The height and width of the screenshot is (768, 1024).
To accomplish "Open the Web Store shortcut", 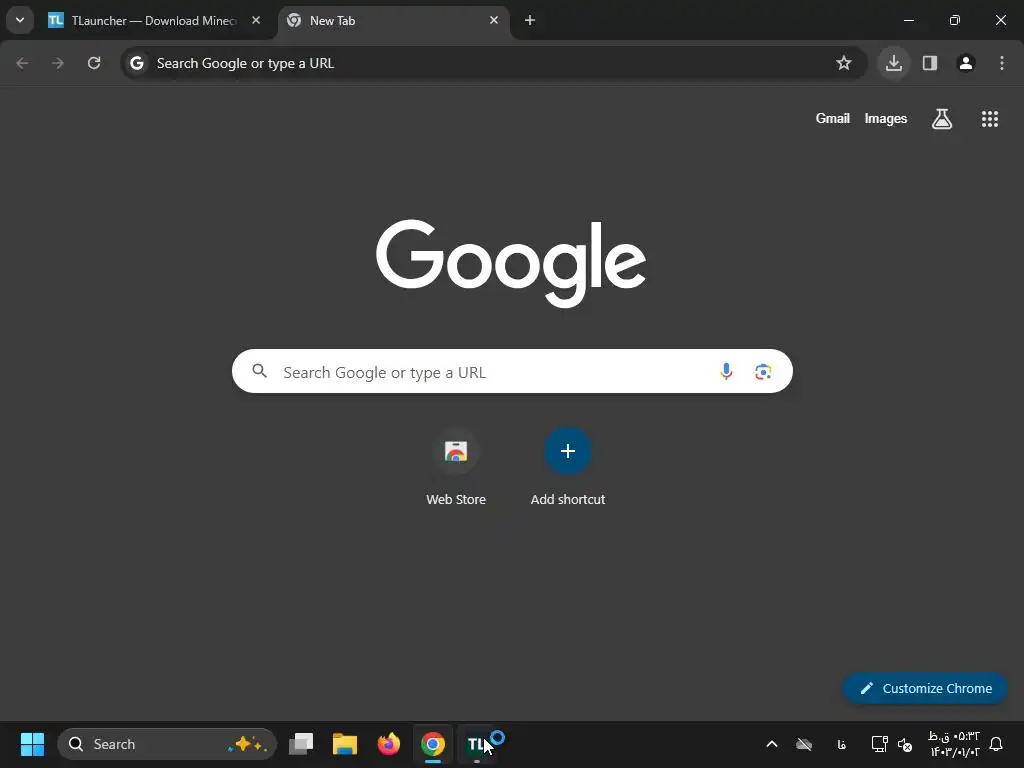I will [456, 467].
